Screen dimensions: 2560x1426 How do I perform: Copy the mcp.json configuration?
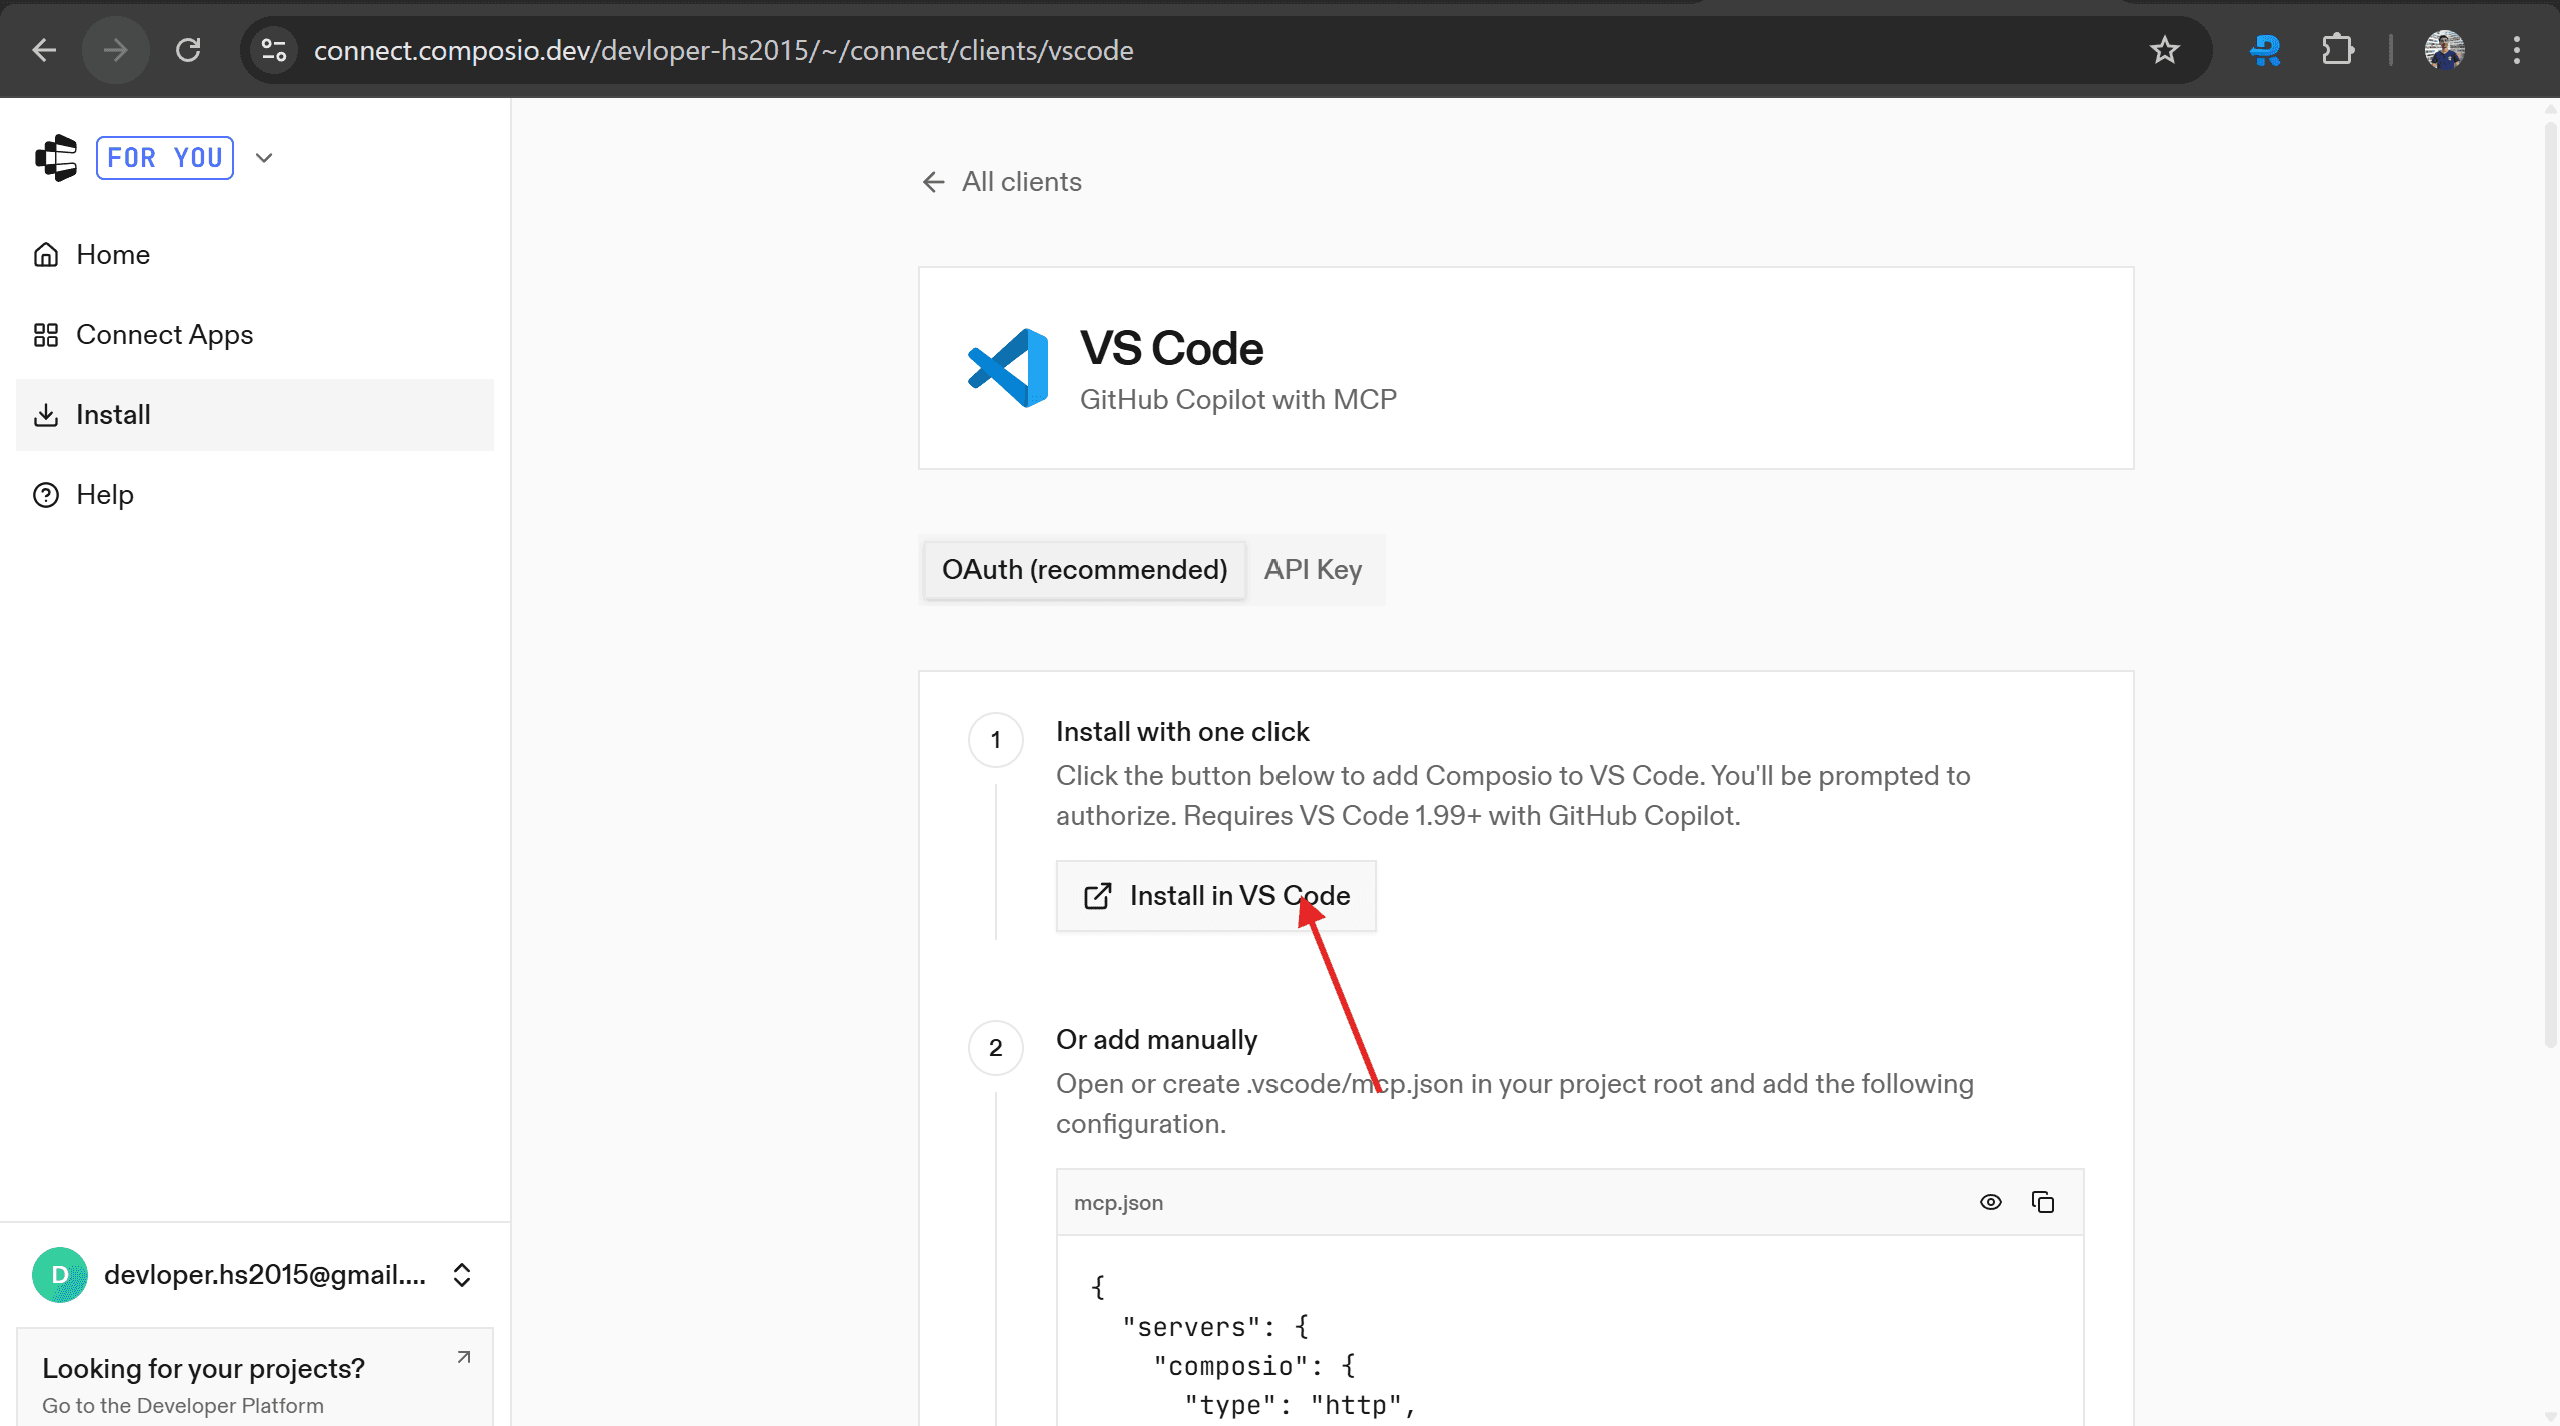(x=2042, y=1202)
